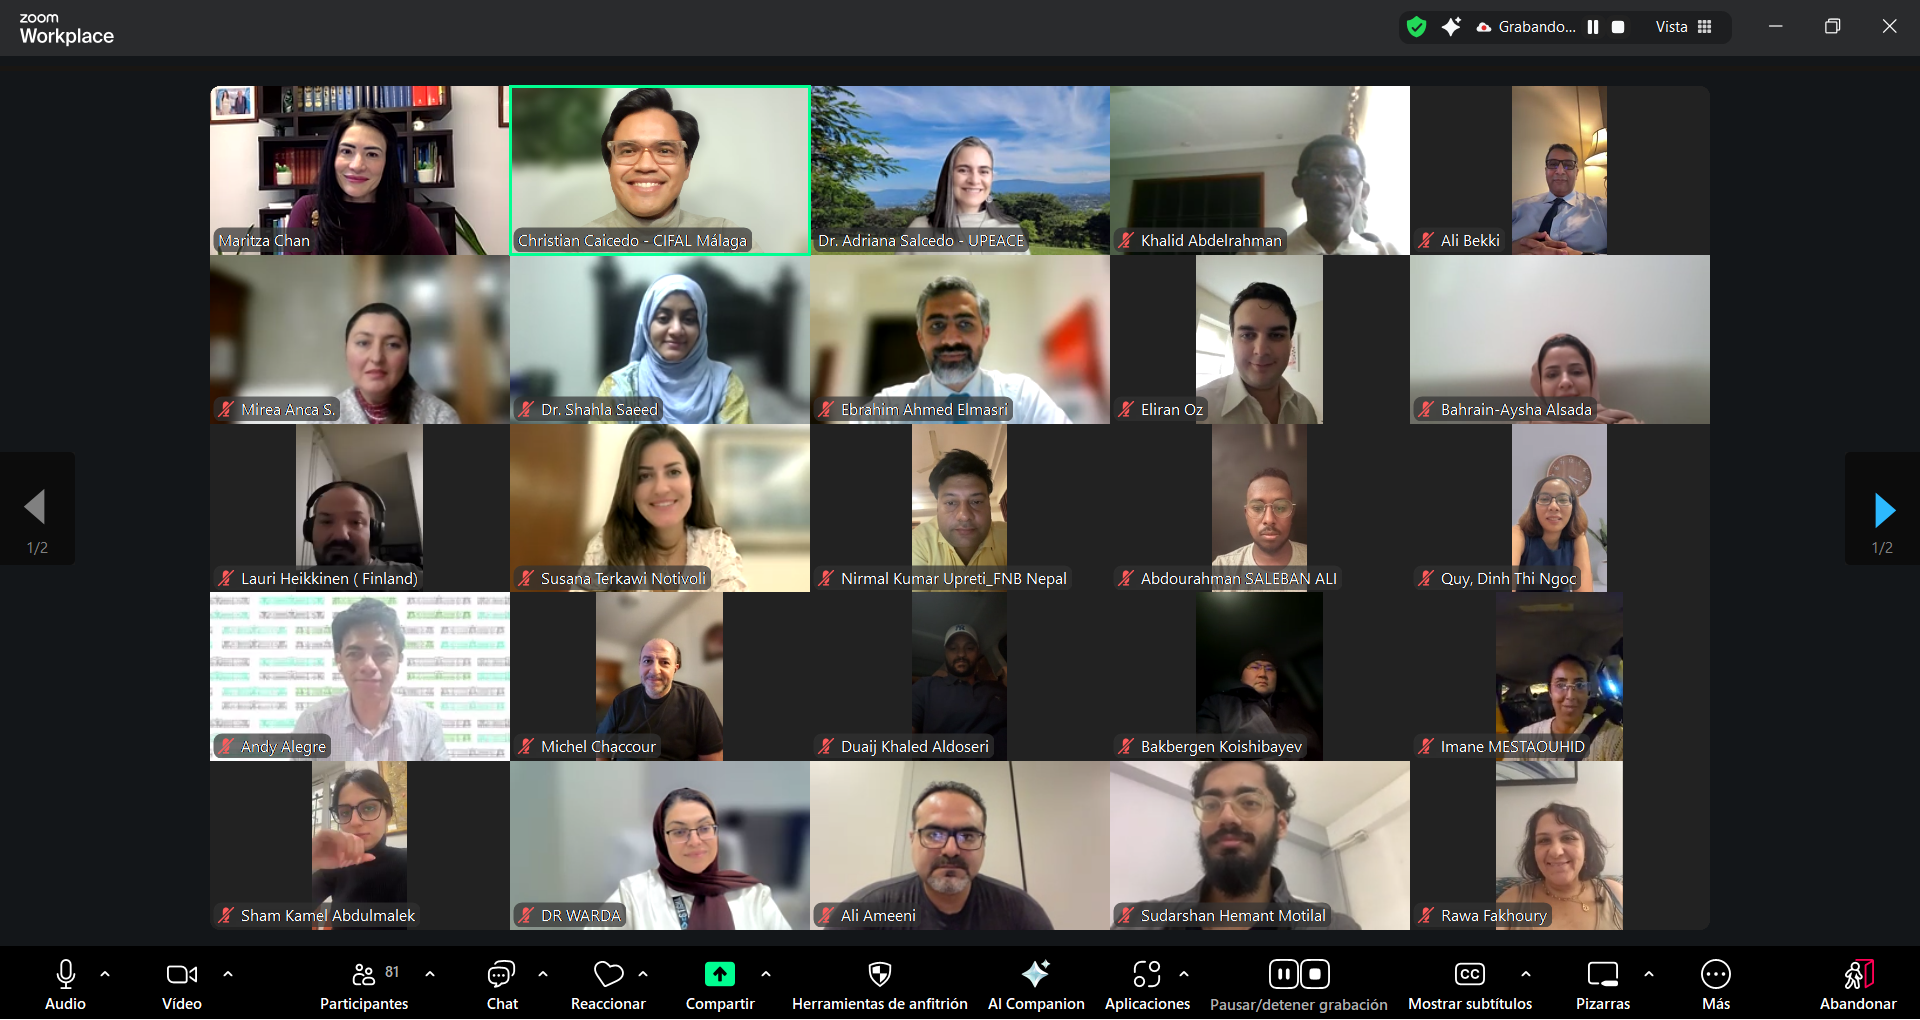This screenshot has width=1920, height=1020.
Task: Open the Más options menu
Action: point(1715,975)
